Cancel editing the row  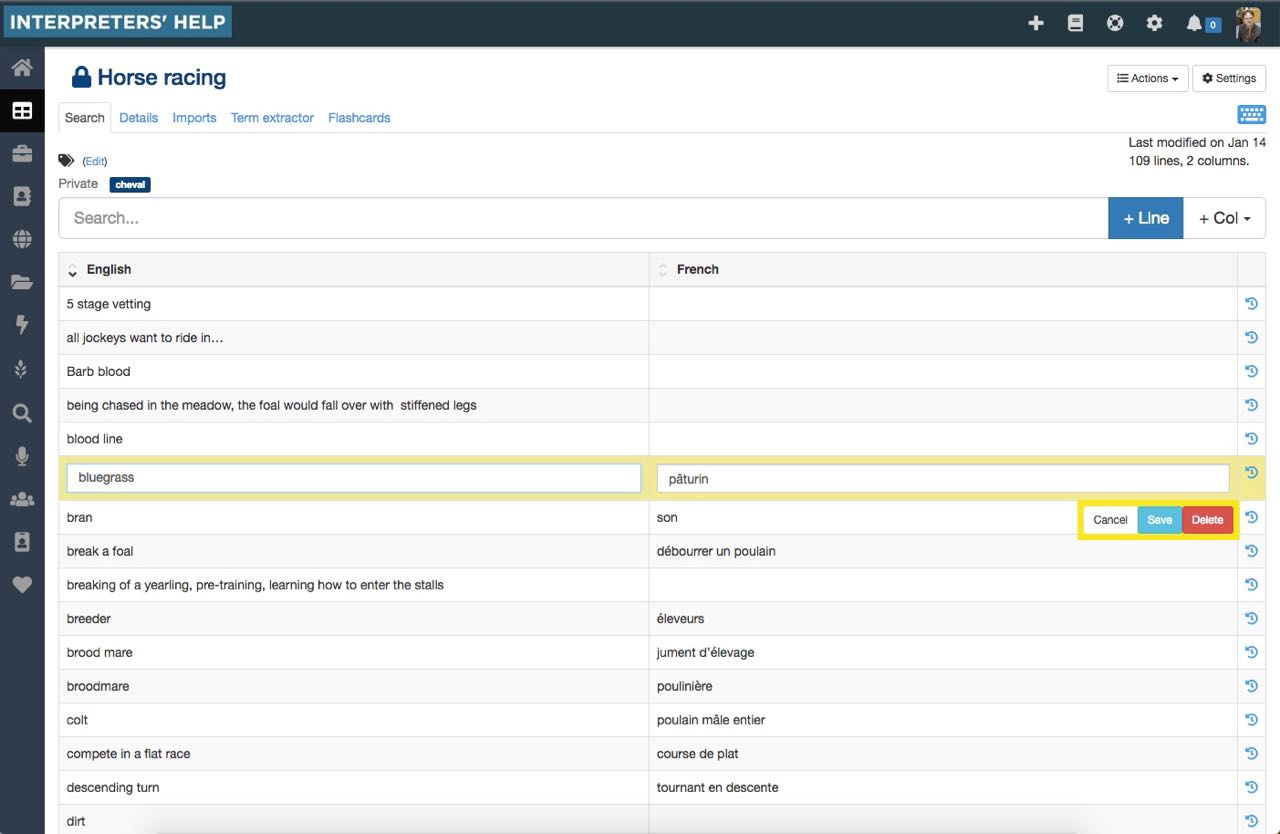[1110, 520]
